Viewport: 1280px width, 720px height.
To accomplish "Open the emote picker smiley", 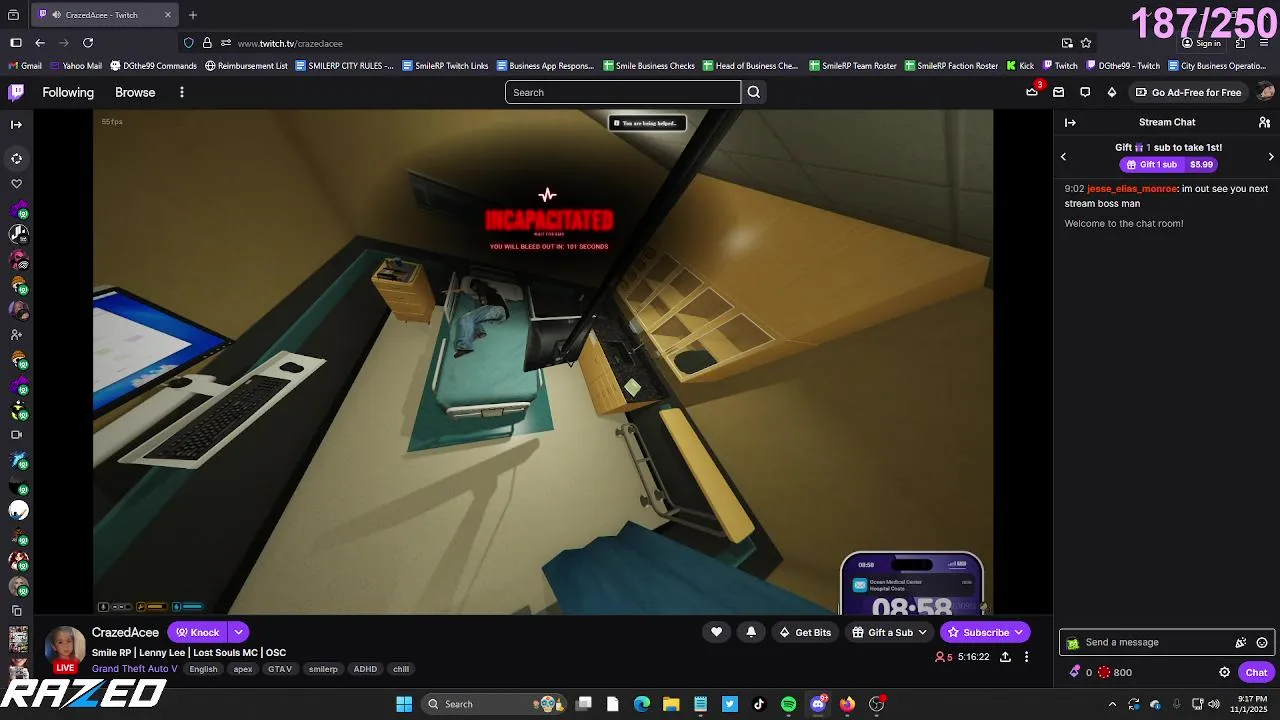I will click(x=1262, y=643).
